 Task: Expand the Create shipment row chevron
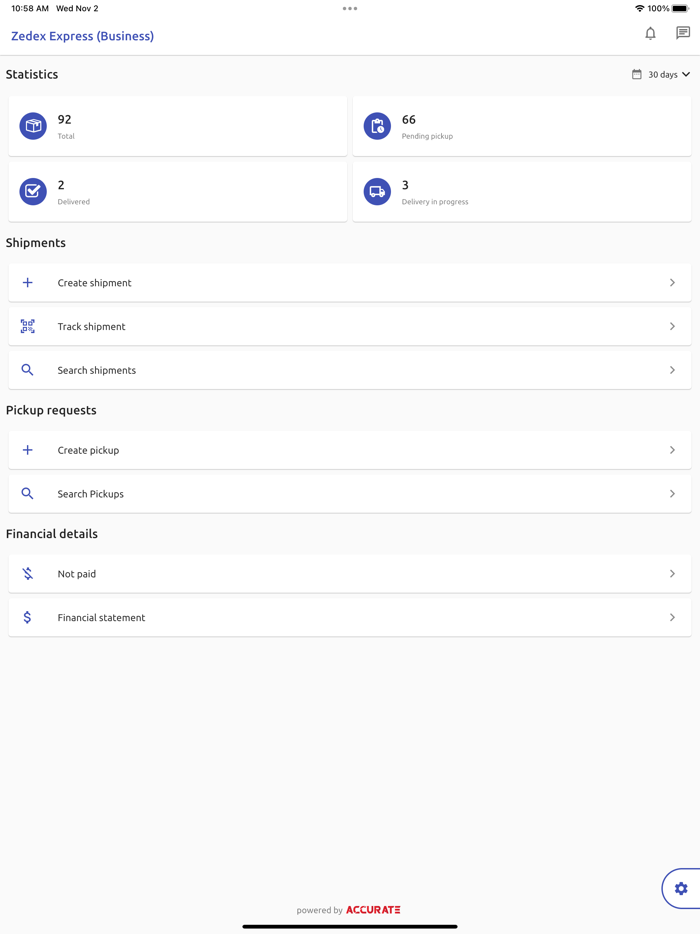(672, 283)
